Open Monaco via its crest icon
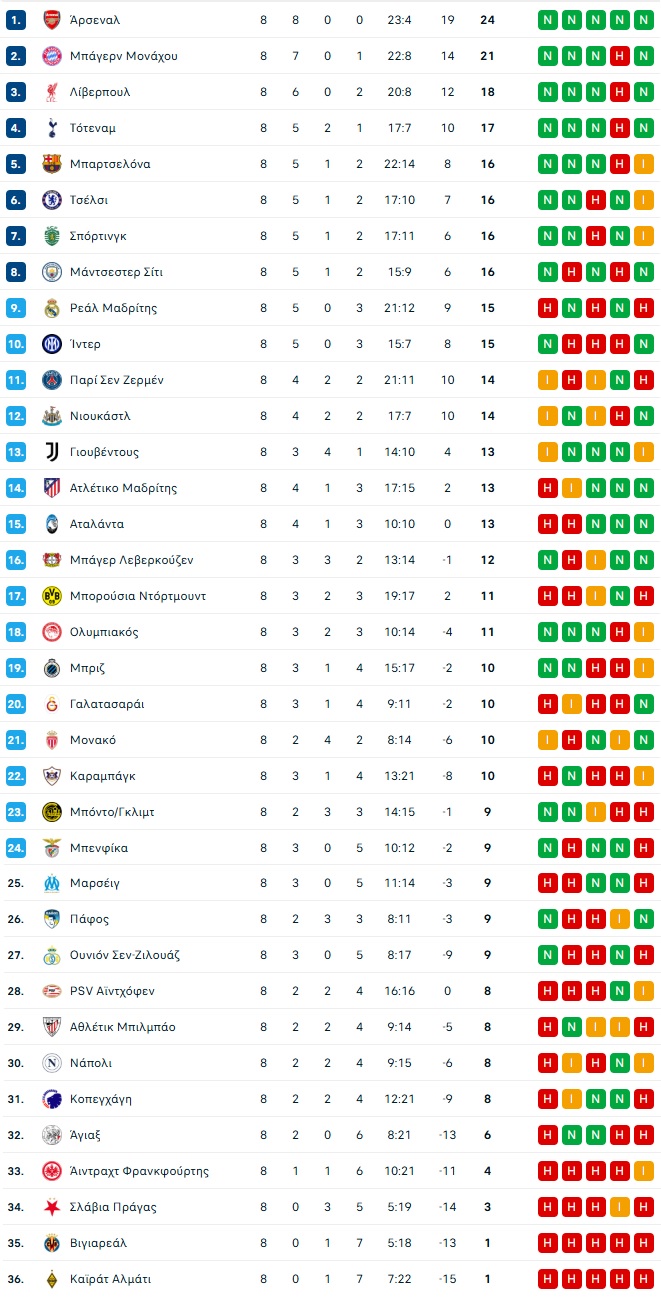Screen dimensions: 661x1303 coord(51,739)
